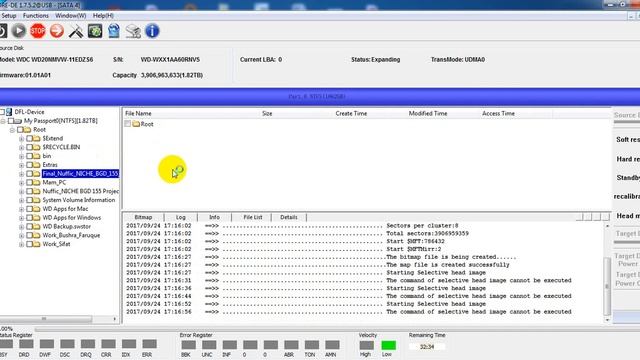Image resolution: width=640 pixels, height=360 pixels.
Task: Check the bin folder checkbox
Action: 29,156
